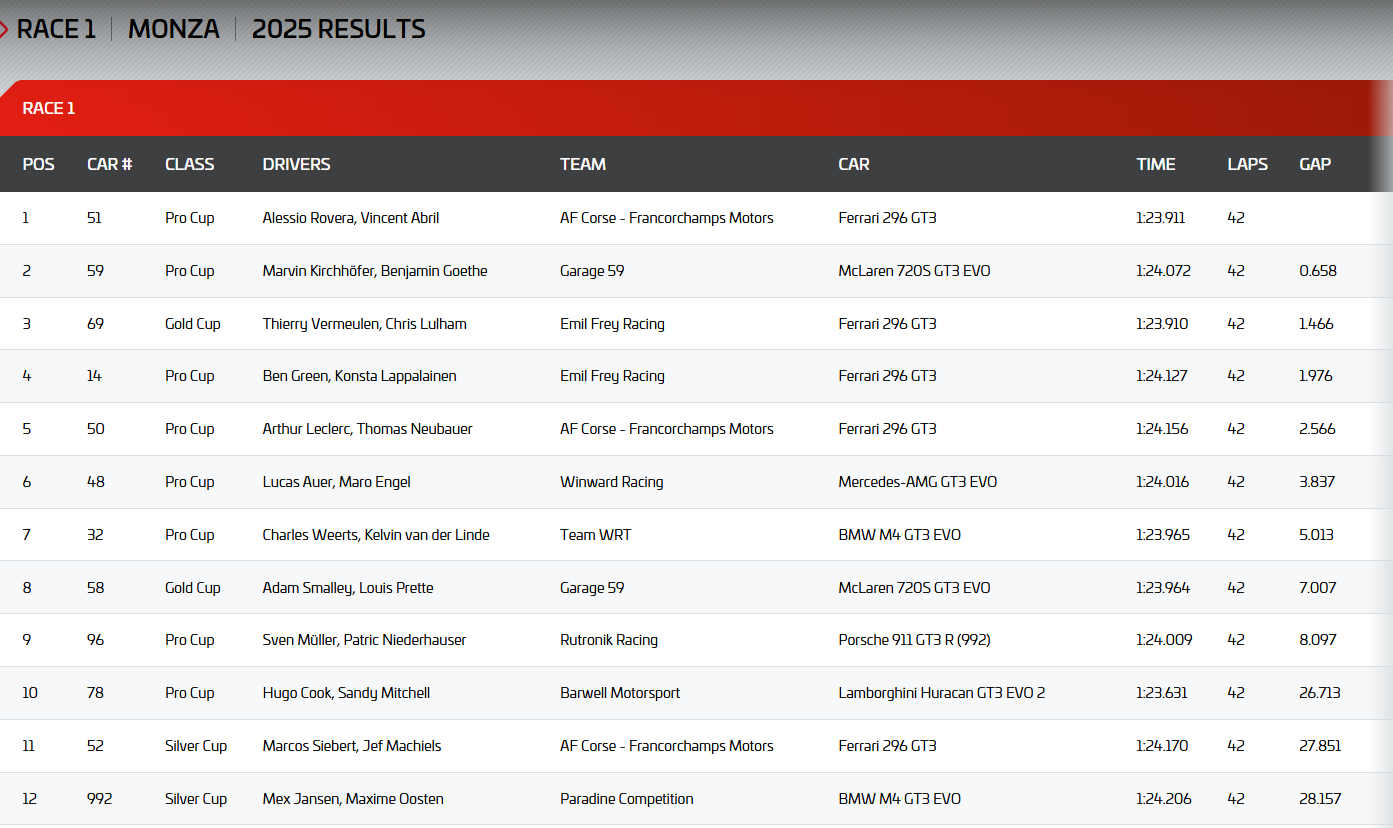This screenshot has height=828, width=1393.
Task: Click drivers Charles Weerts, Kelvin van der Linde
Action: pos(376,535)
